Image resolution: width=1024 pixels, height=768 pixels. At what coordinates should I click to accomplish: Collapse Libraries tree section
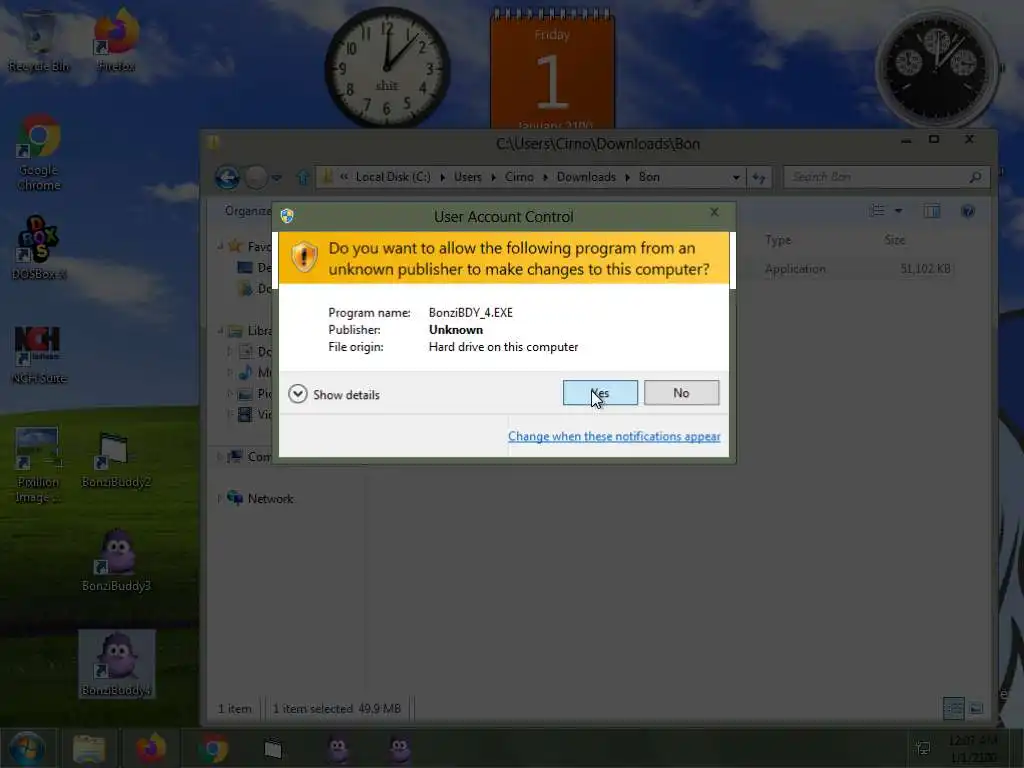(x=220, y=330)
